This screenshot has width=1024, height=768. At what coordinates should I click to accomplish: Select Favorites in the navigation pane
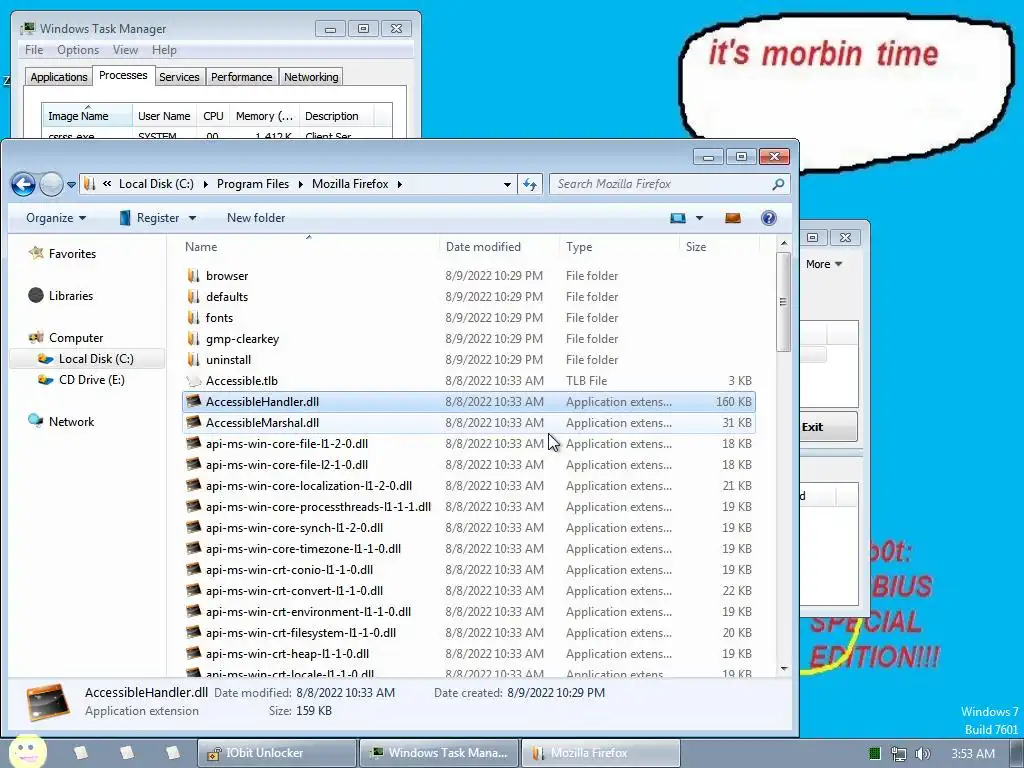coord(72,254)
